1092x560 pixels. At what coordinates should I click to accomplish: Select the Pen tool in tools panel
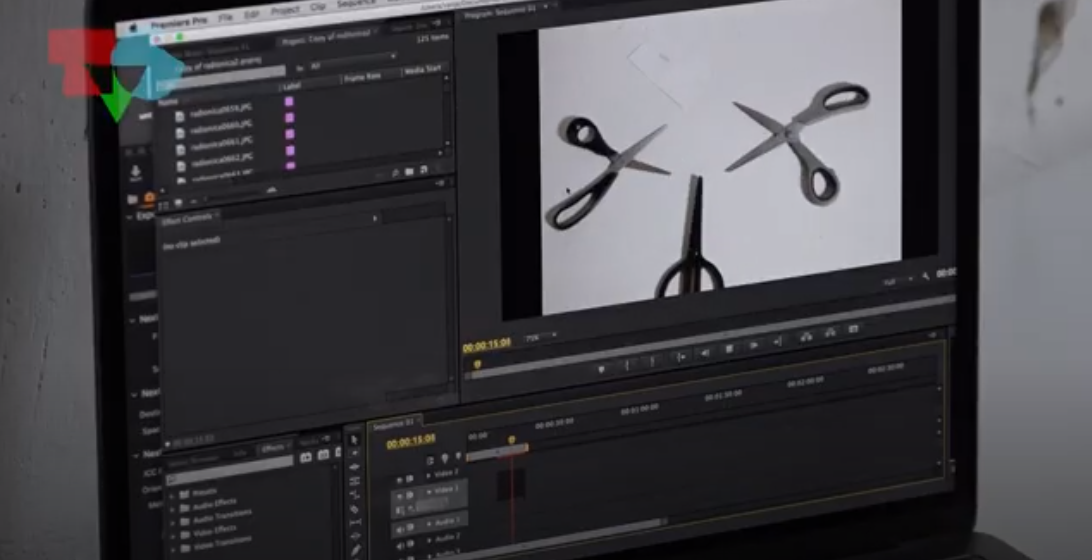tap(356, 550)
